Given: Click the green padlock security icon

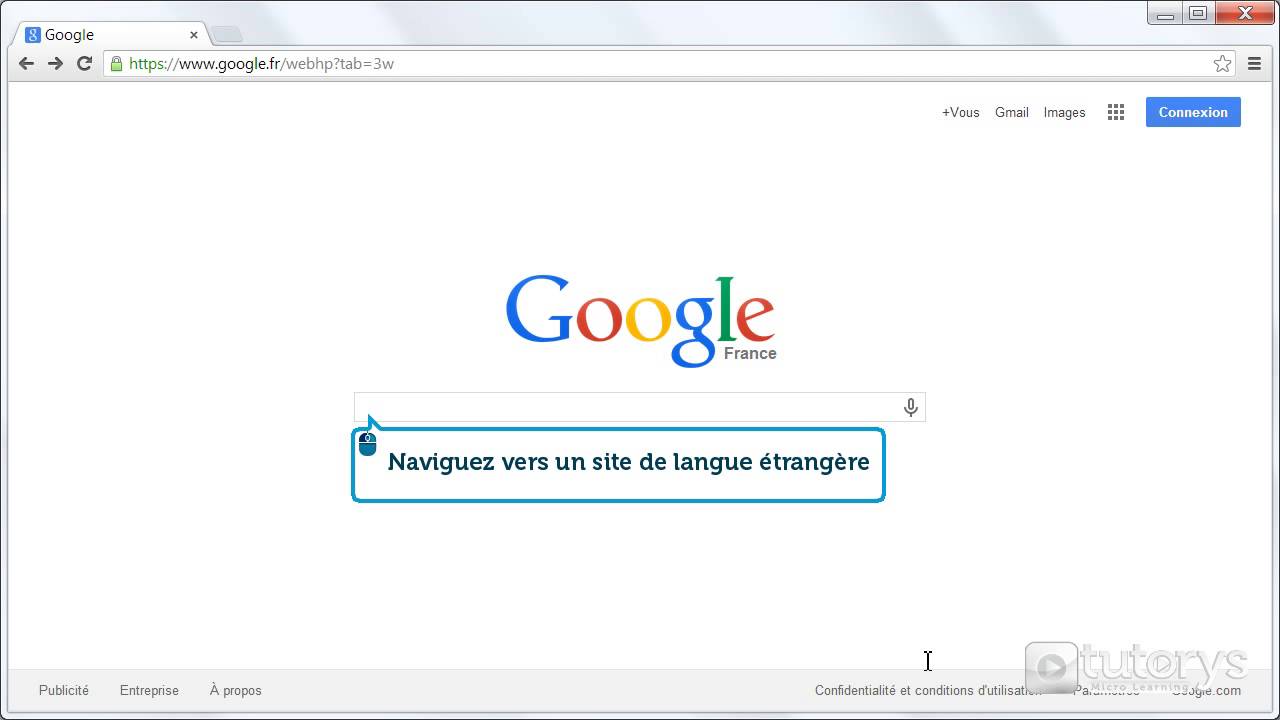Looking at the screenshot, I should click(x=116, y=63).
